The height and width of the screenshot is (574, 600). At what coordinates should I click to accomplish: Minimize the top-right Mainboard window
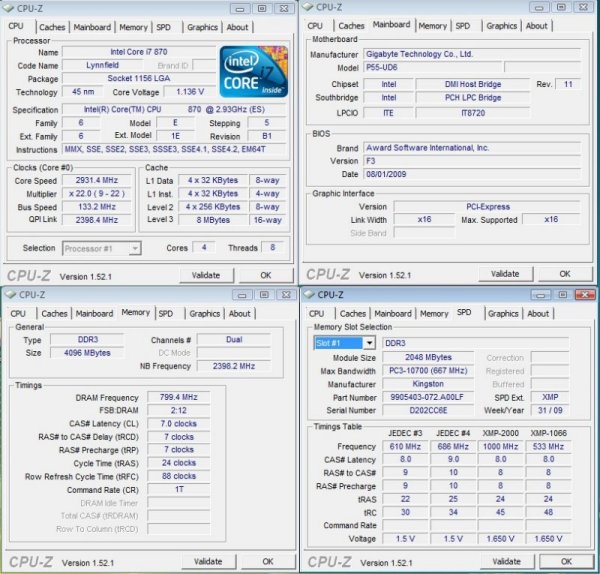point(539,8)
